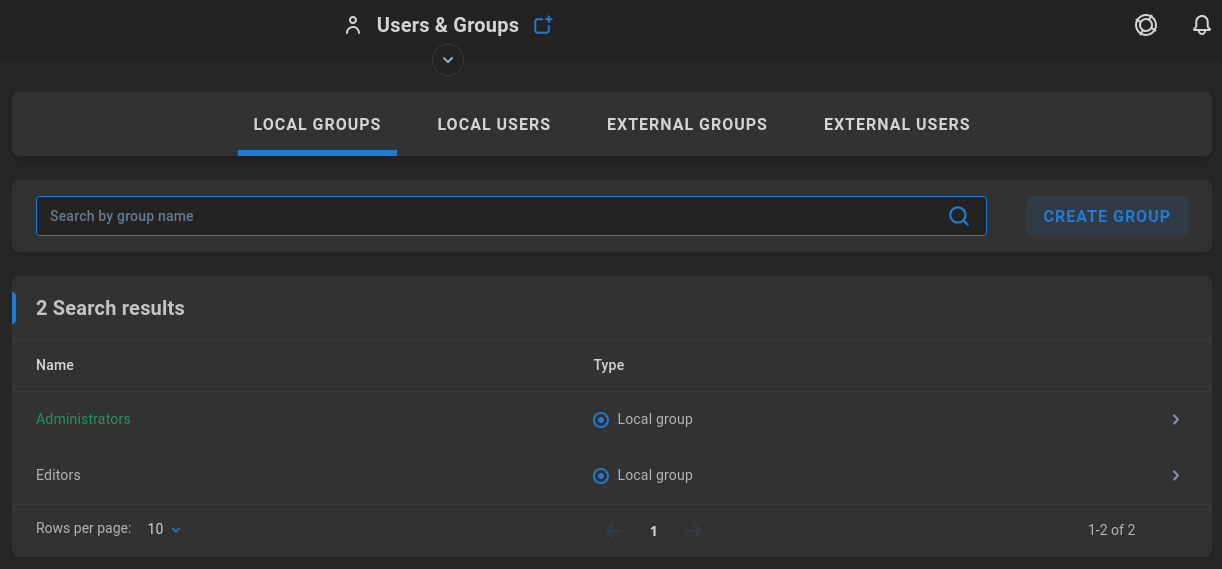1222x569 pixels.
Task: Click the user icon beside Users & Groups
Action: [x=352, y=26]
